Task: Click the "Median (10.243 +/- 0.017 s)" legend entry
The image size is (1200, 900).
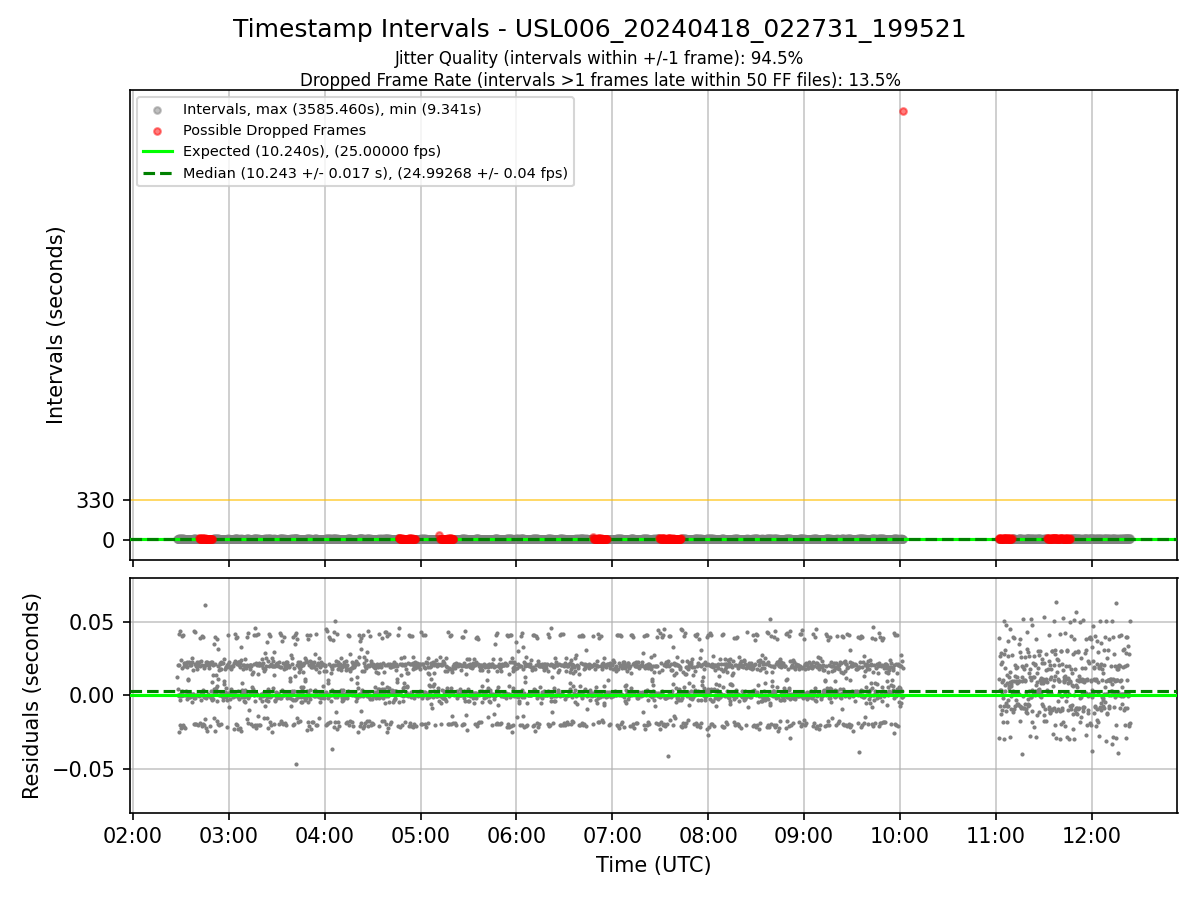Action: 375,173
